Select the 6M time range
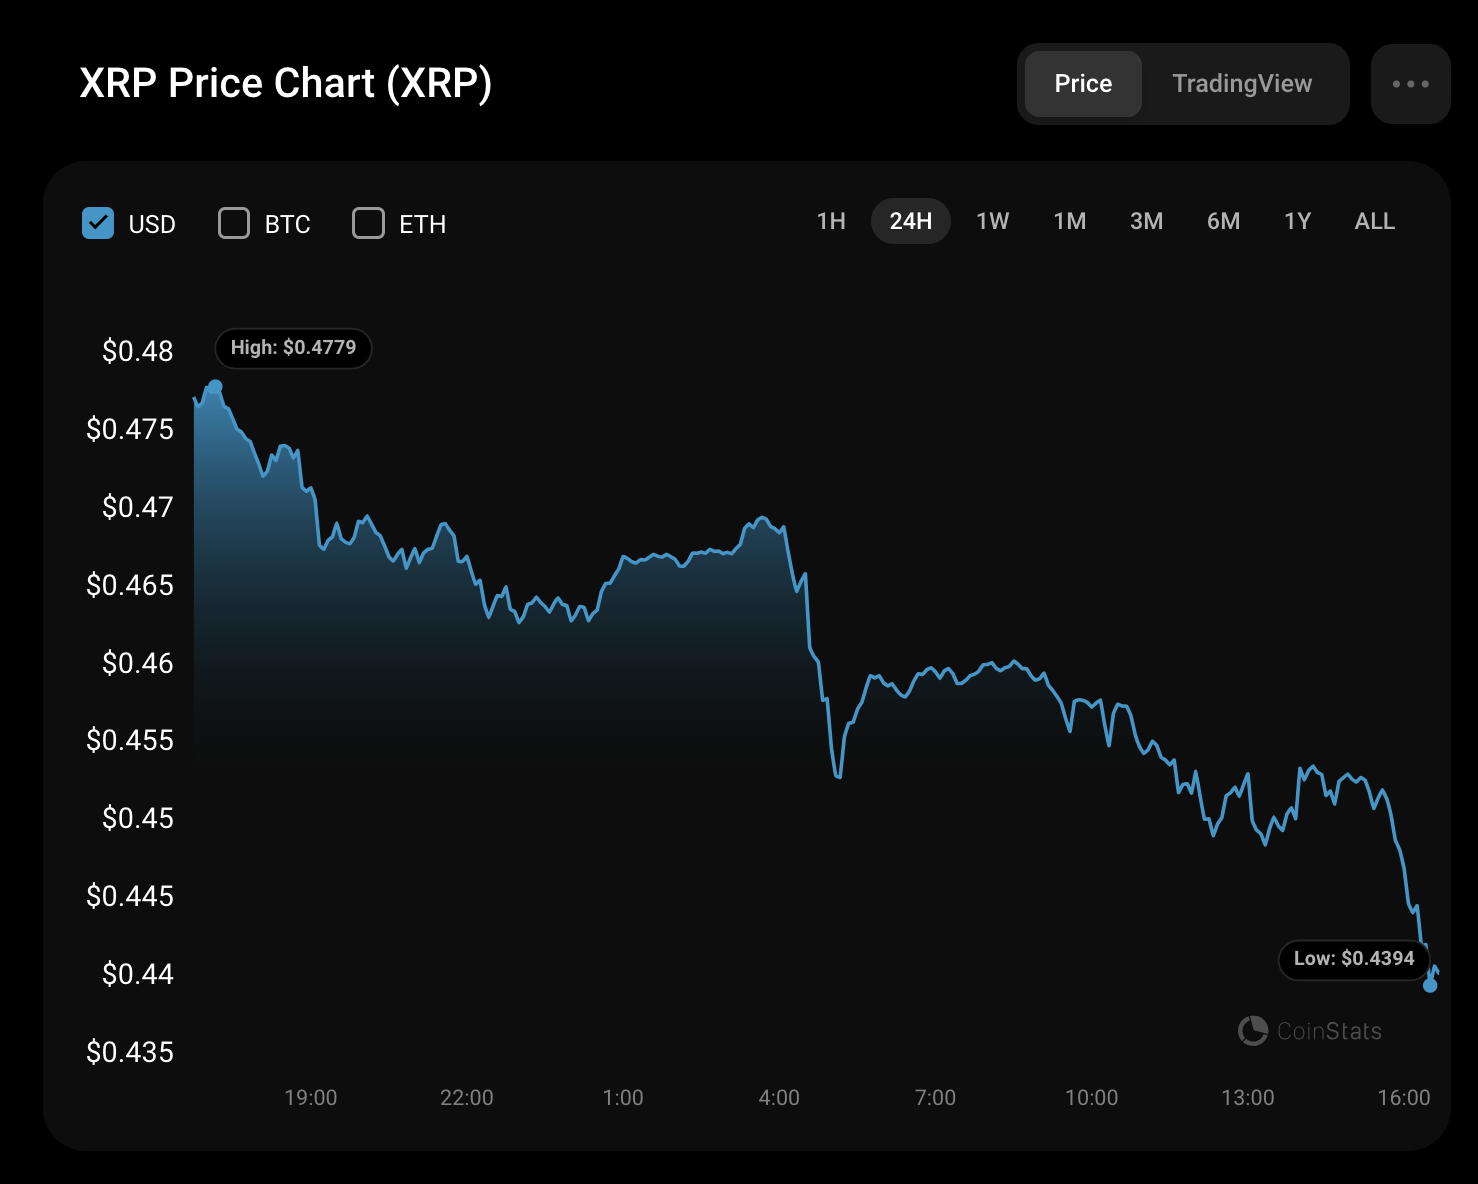1478x1184 pixels. 1224,221
